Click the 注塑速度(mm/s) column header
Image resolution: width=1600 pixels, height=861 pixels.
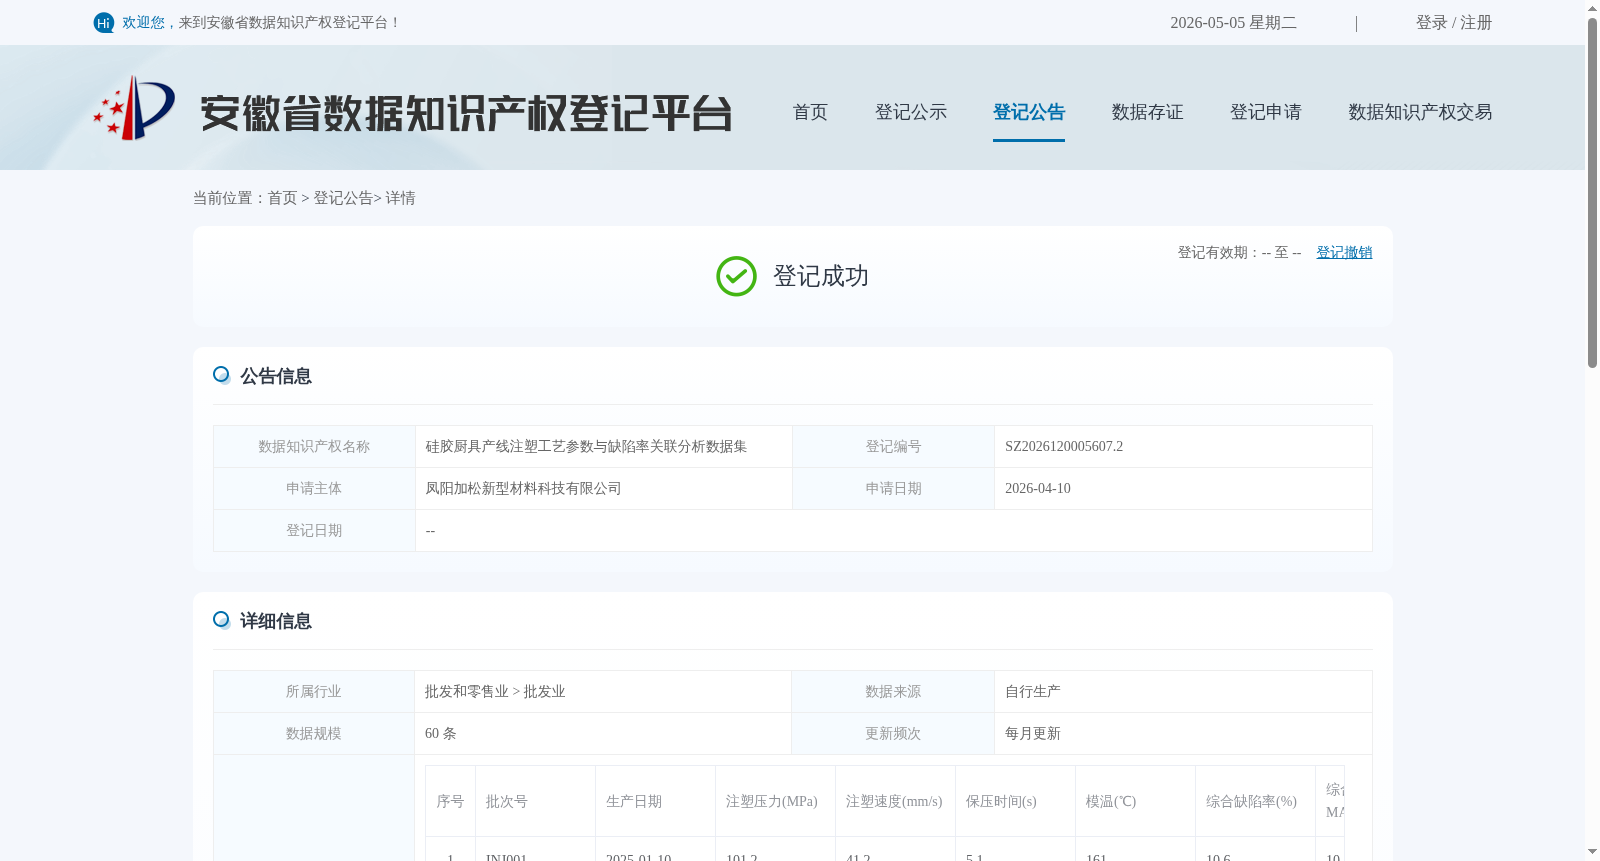pyautogui.click(x=894, y=802)
